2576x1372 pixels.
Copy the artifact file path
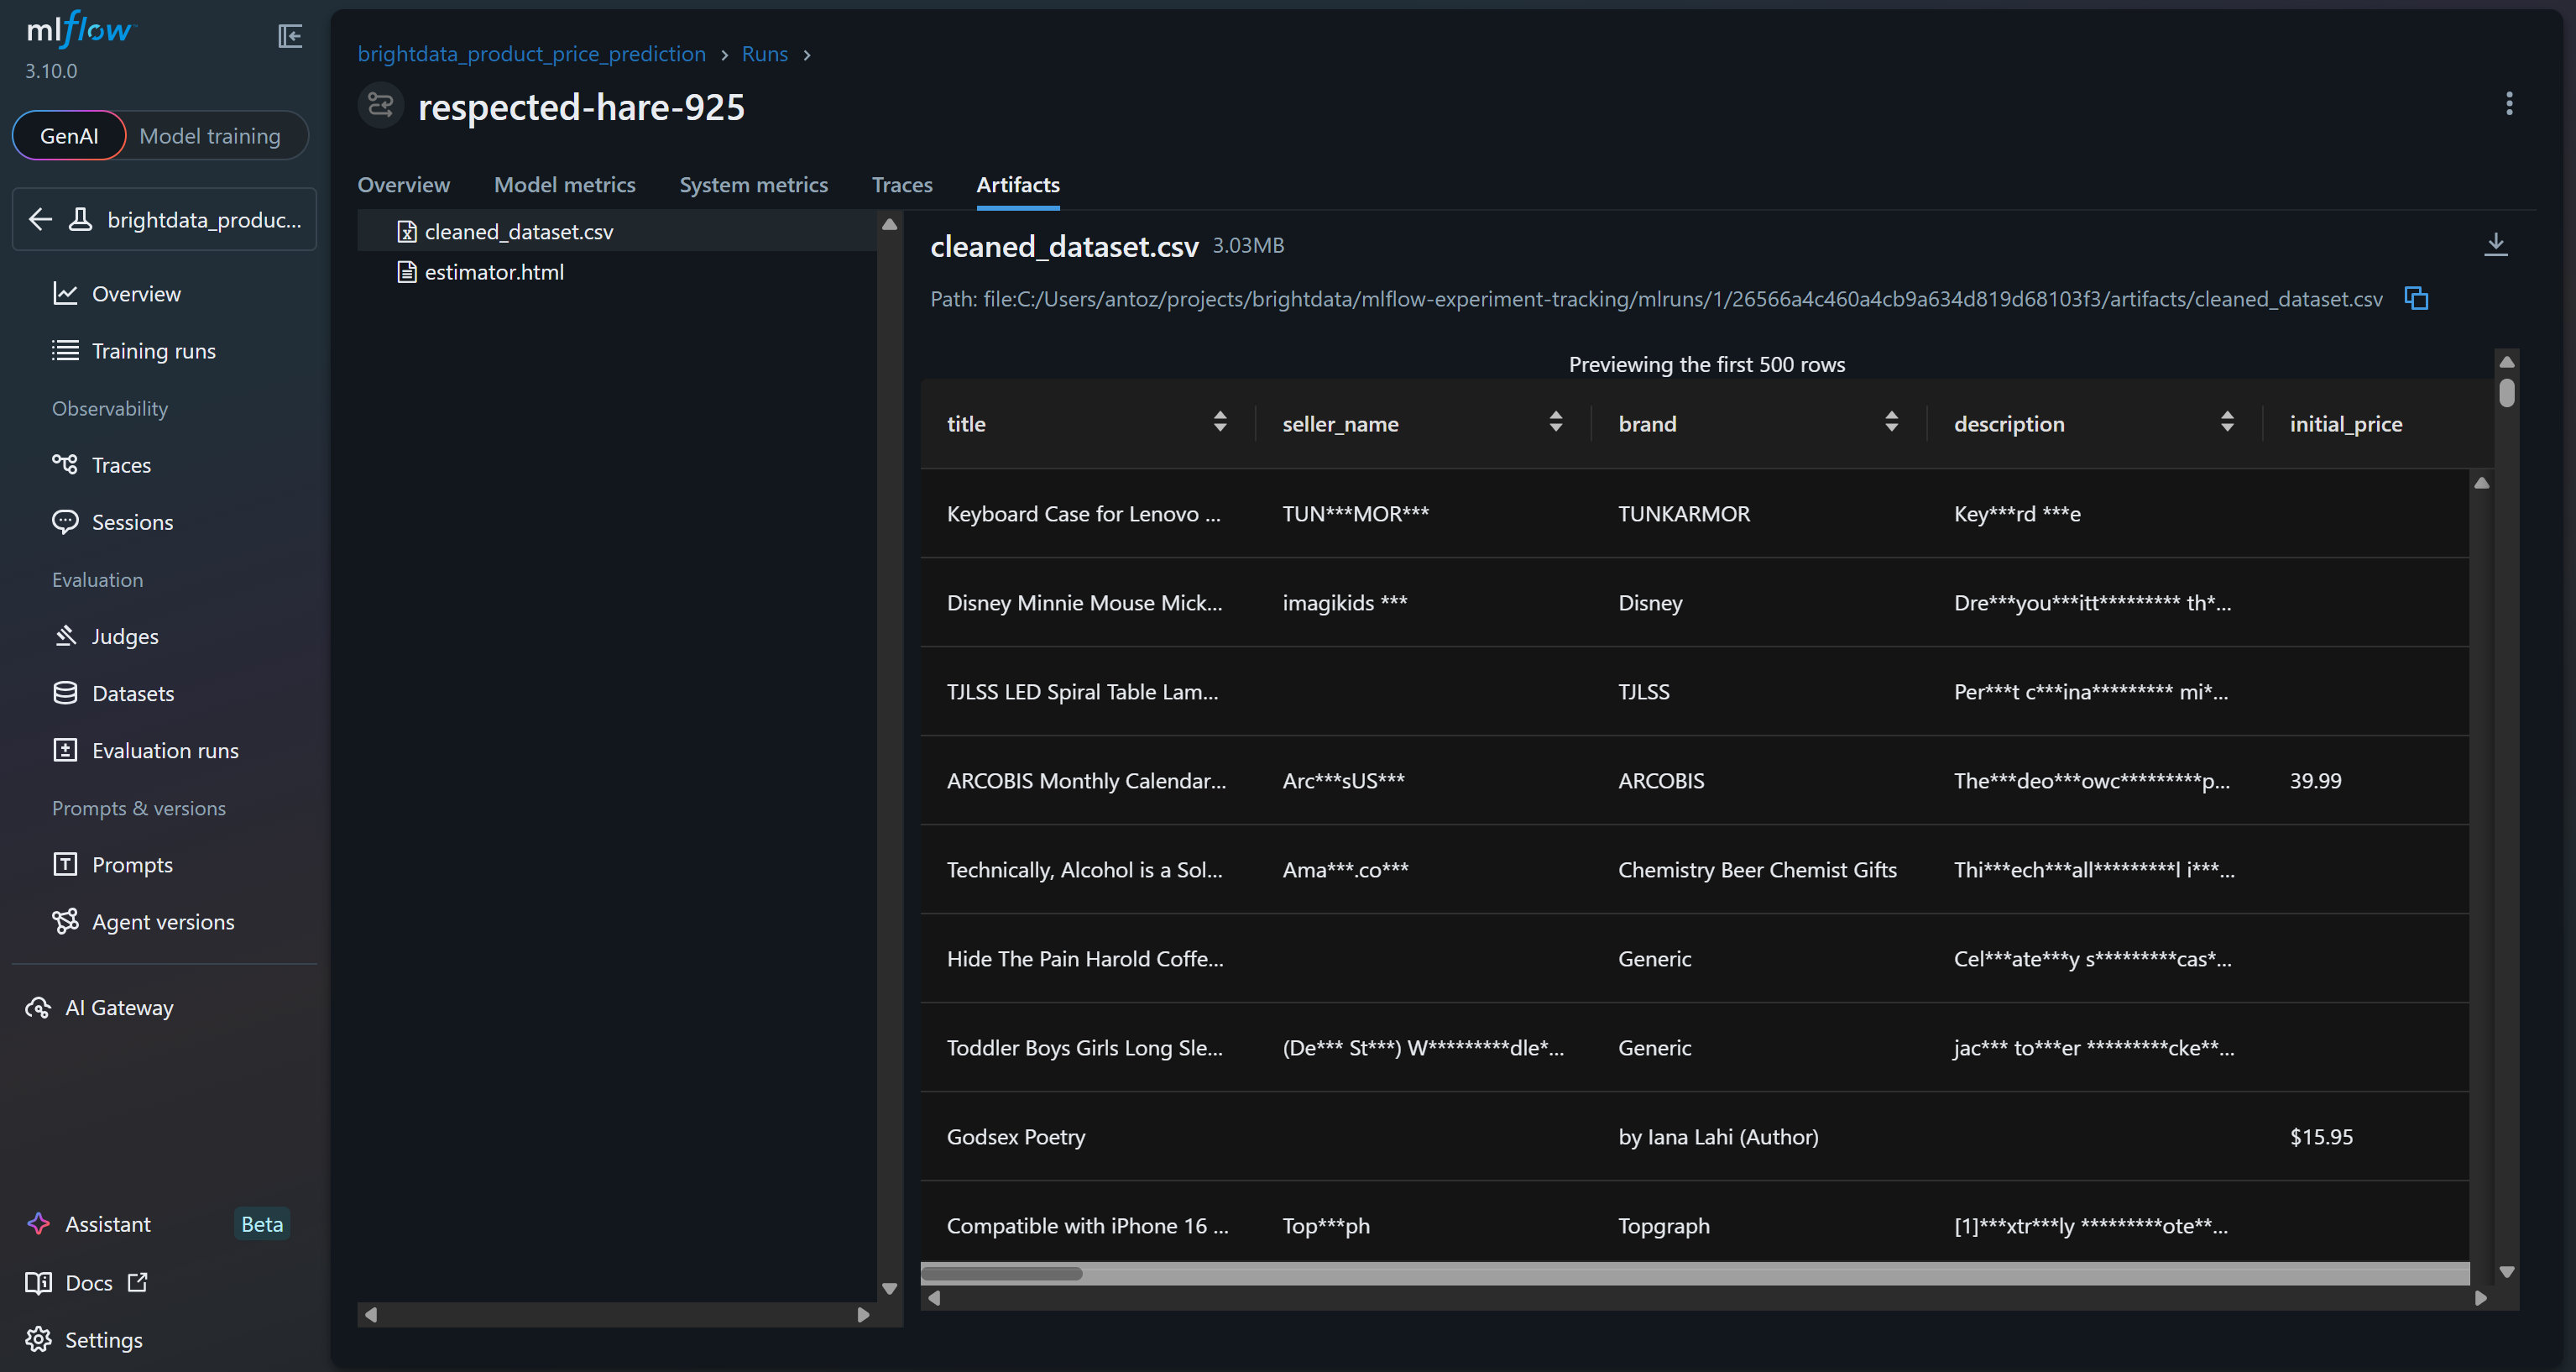coord(2417,298)
